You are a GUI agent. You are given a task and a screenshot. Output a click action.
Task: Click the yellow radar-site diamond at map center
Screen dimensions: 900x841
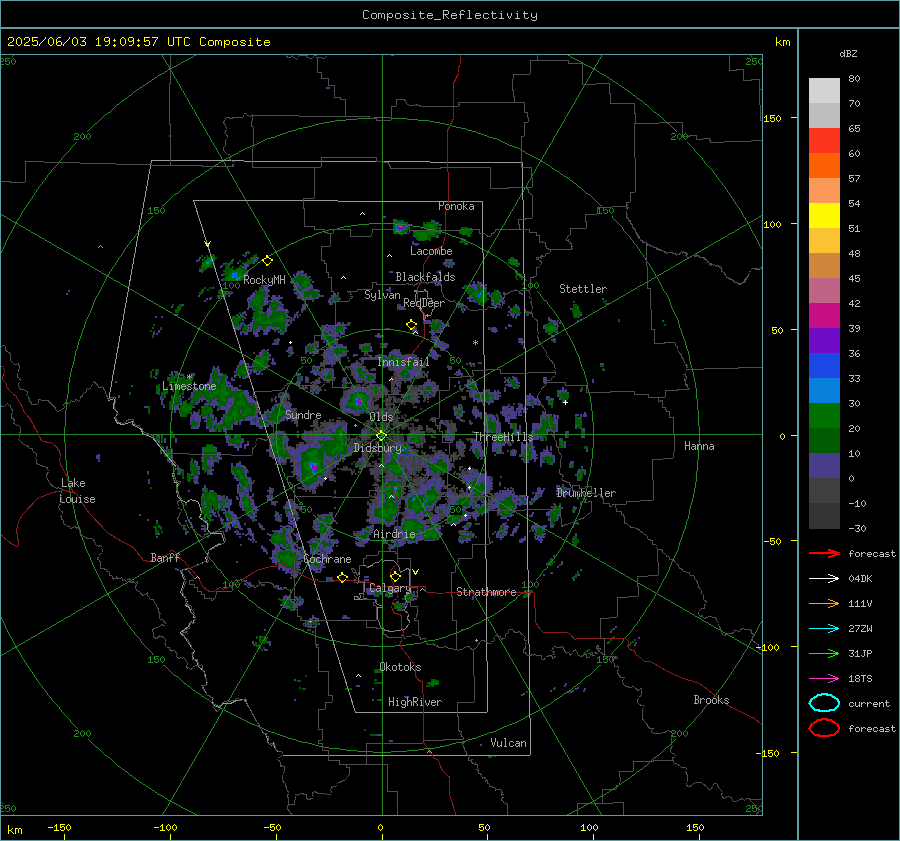[x=381, y=436]
